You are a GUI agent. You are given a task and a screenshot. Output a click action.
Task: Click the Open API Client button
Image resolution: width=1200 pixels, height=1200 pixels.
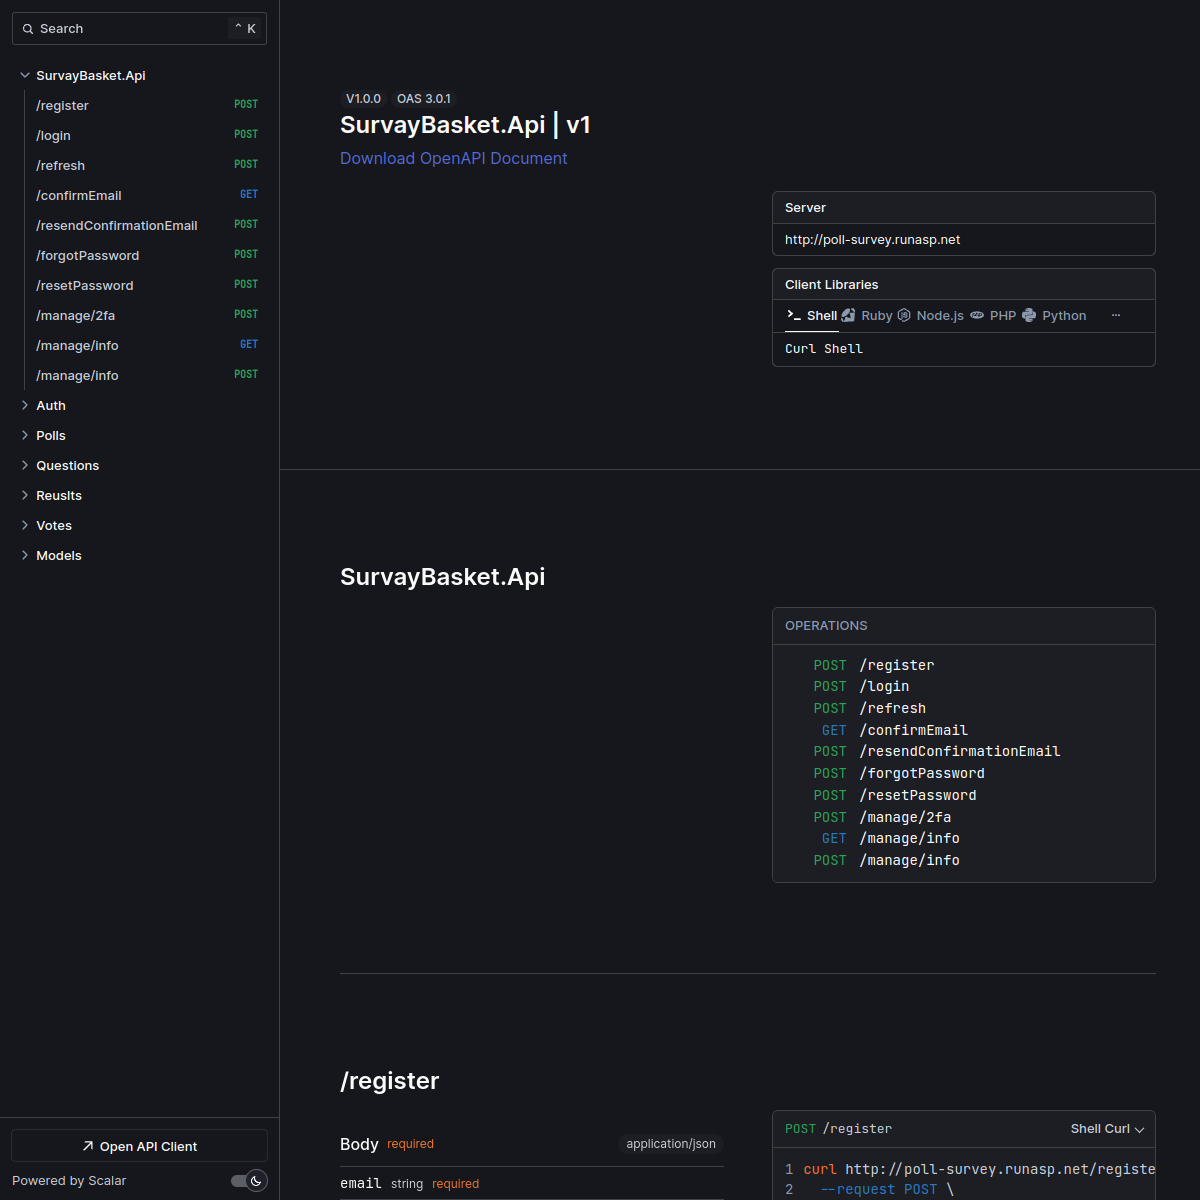(139, 1146)
